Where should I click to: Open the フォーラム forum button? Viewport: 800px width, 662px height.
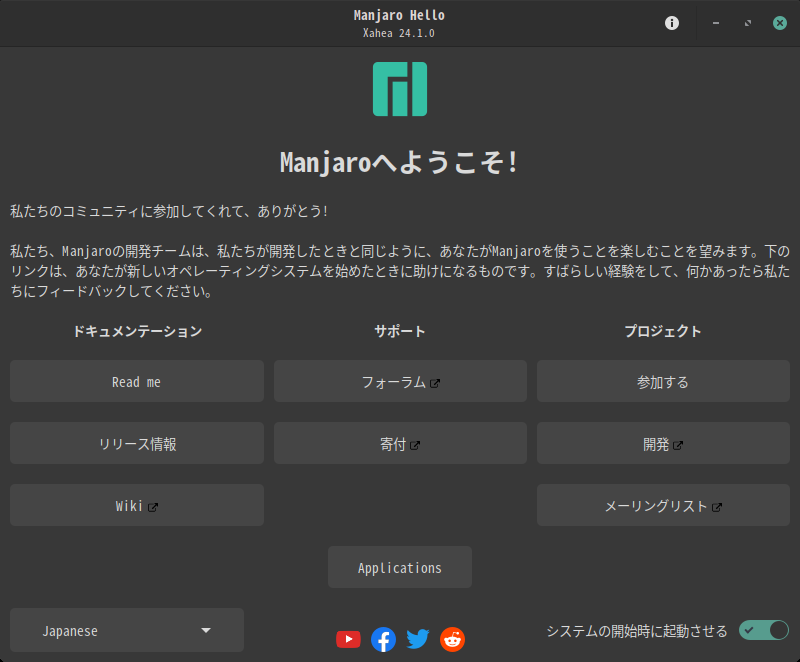pyautogui.click(x=401, y=381)
